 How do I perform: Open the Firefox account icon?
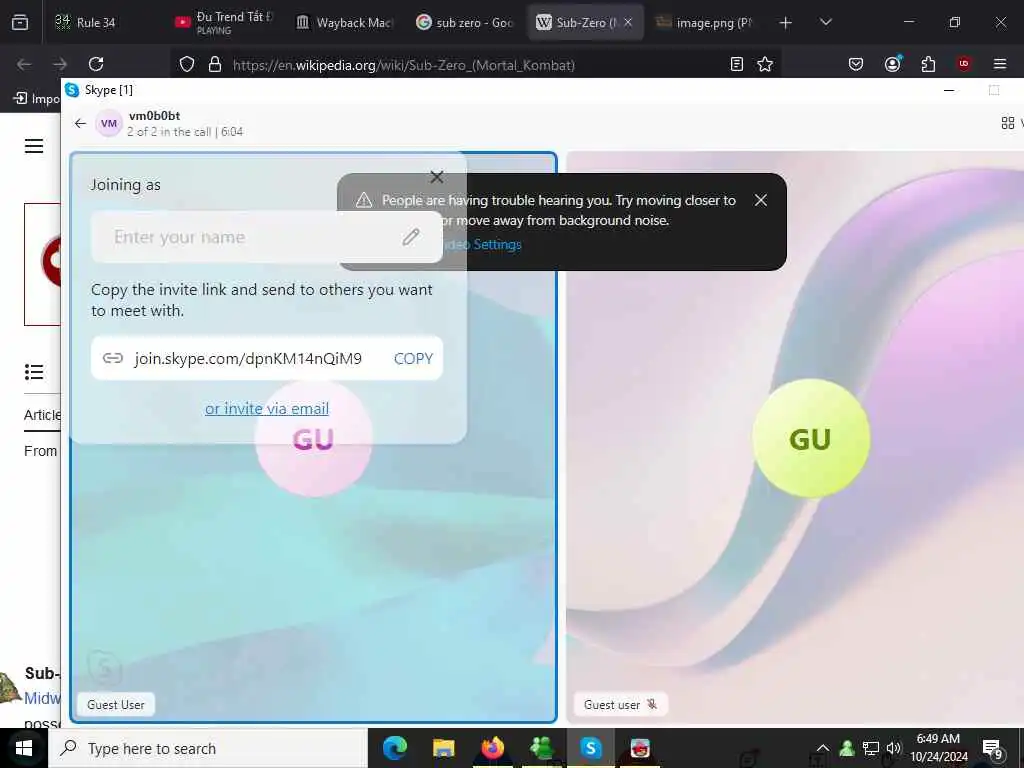pos(893,64)
